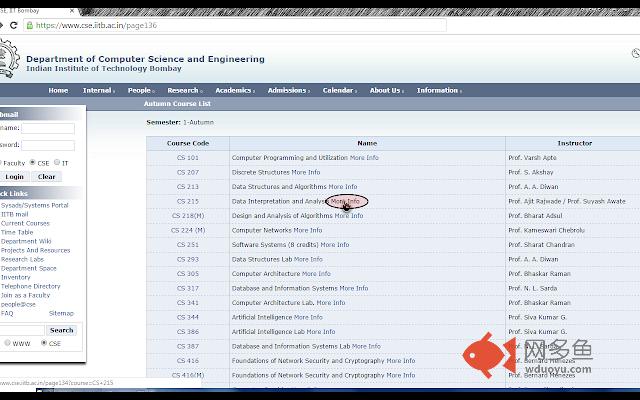The image size is (640, 400).
Task: Expand the About Us navigation menu
Action: click(x=387, y=90)
